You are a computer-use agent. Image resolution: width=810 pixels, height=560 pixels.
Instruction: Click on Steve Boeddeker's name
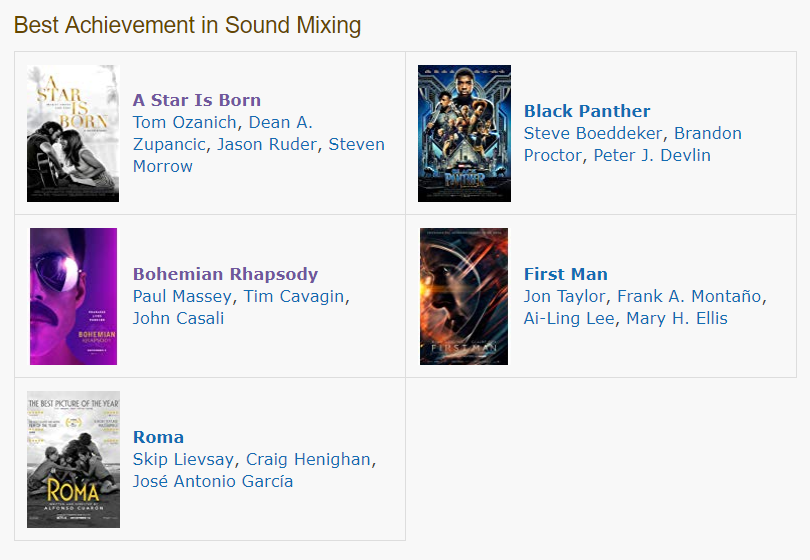[593, 133]
